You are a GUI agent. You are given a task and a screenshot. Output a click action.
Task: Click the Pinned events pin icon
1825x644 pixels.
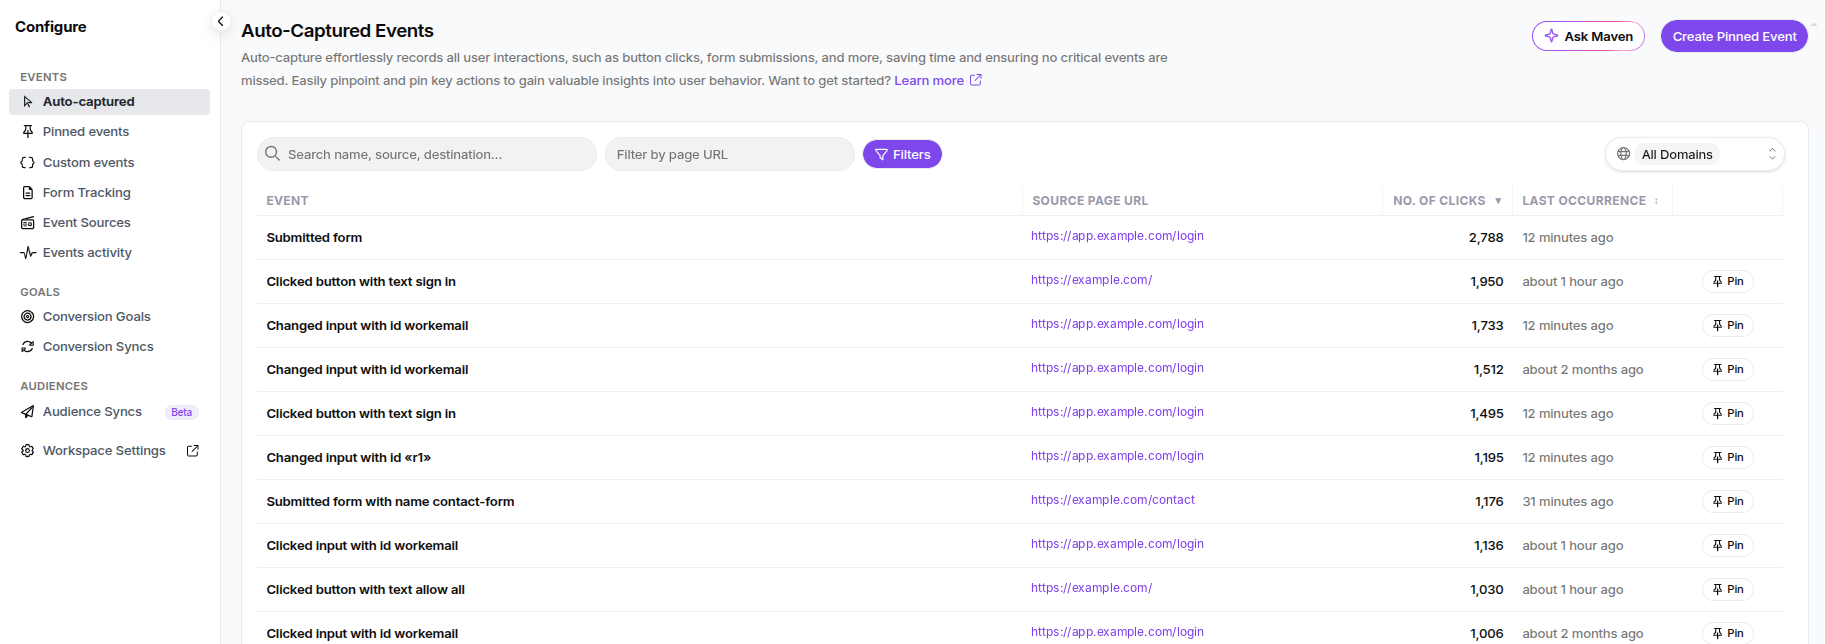(28, 132)
